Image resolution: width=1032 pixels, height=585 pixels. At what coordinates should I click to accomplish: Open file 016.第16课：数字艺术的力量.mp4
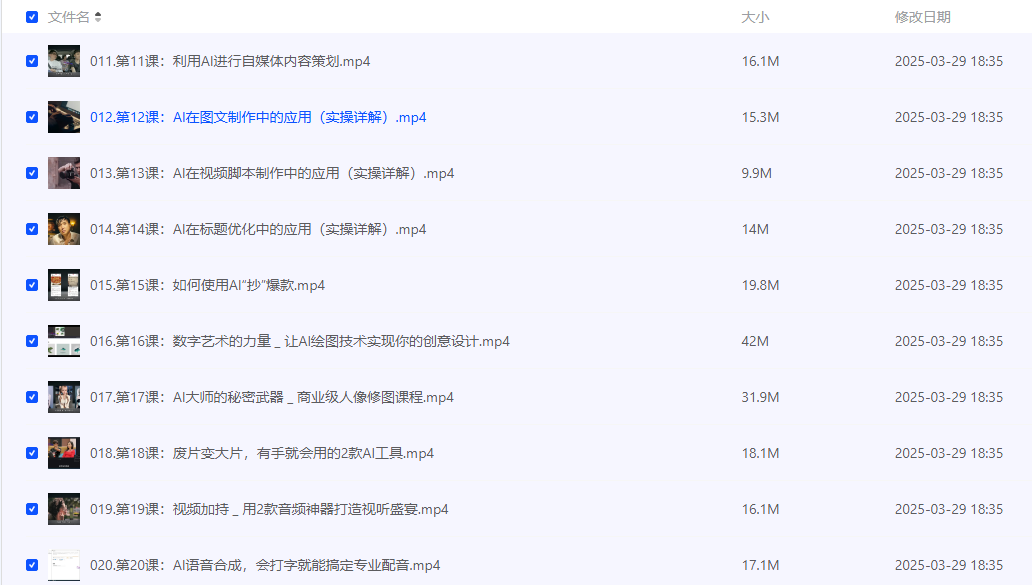[x=299, y=341]
